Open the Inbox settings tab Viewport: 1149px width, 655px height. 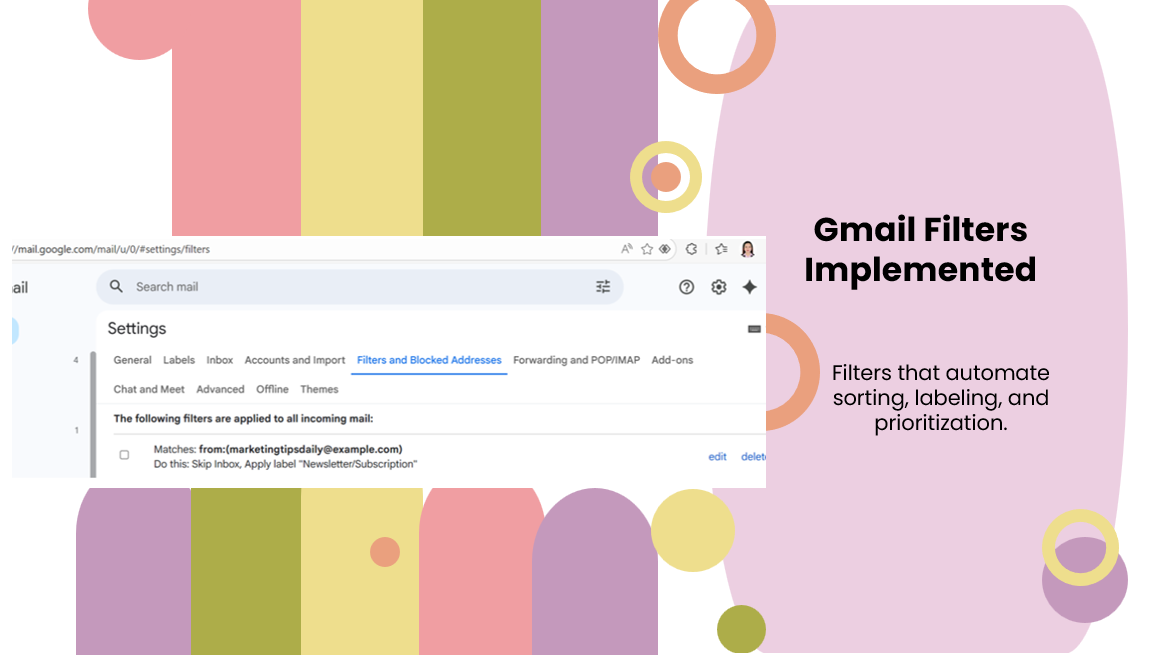219,360
